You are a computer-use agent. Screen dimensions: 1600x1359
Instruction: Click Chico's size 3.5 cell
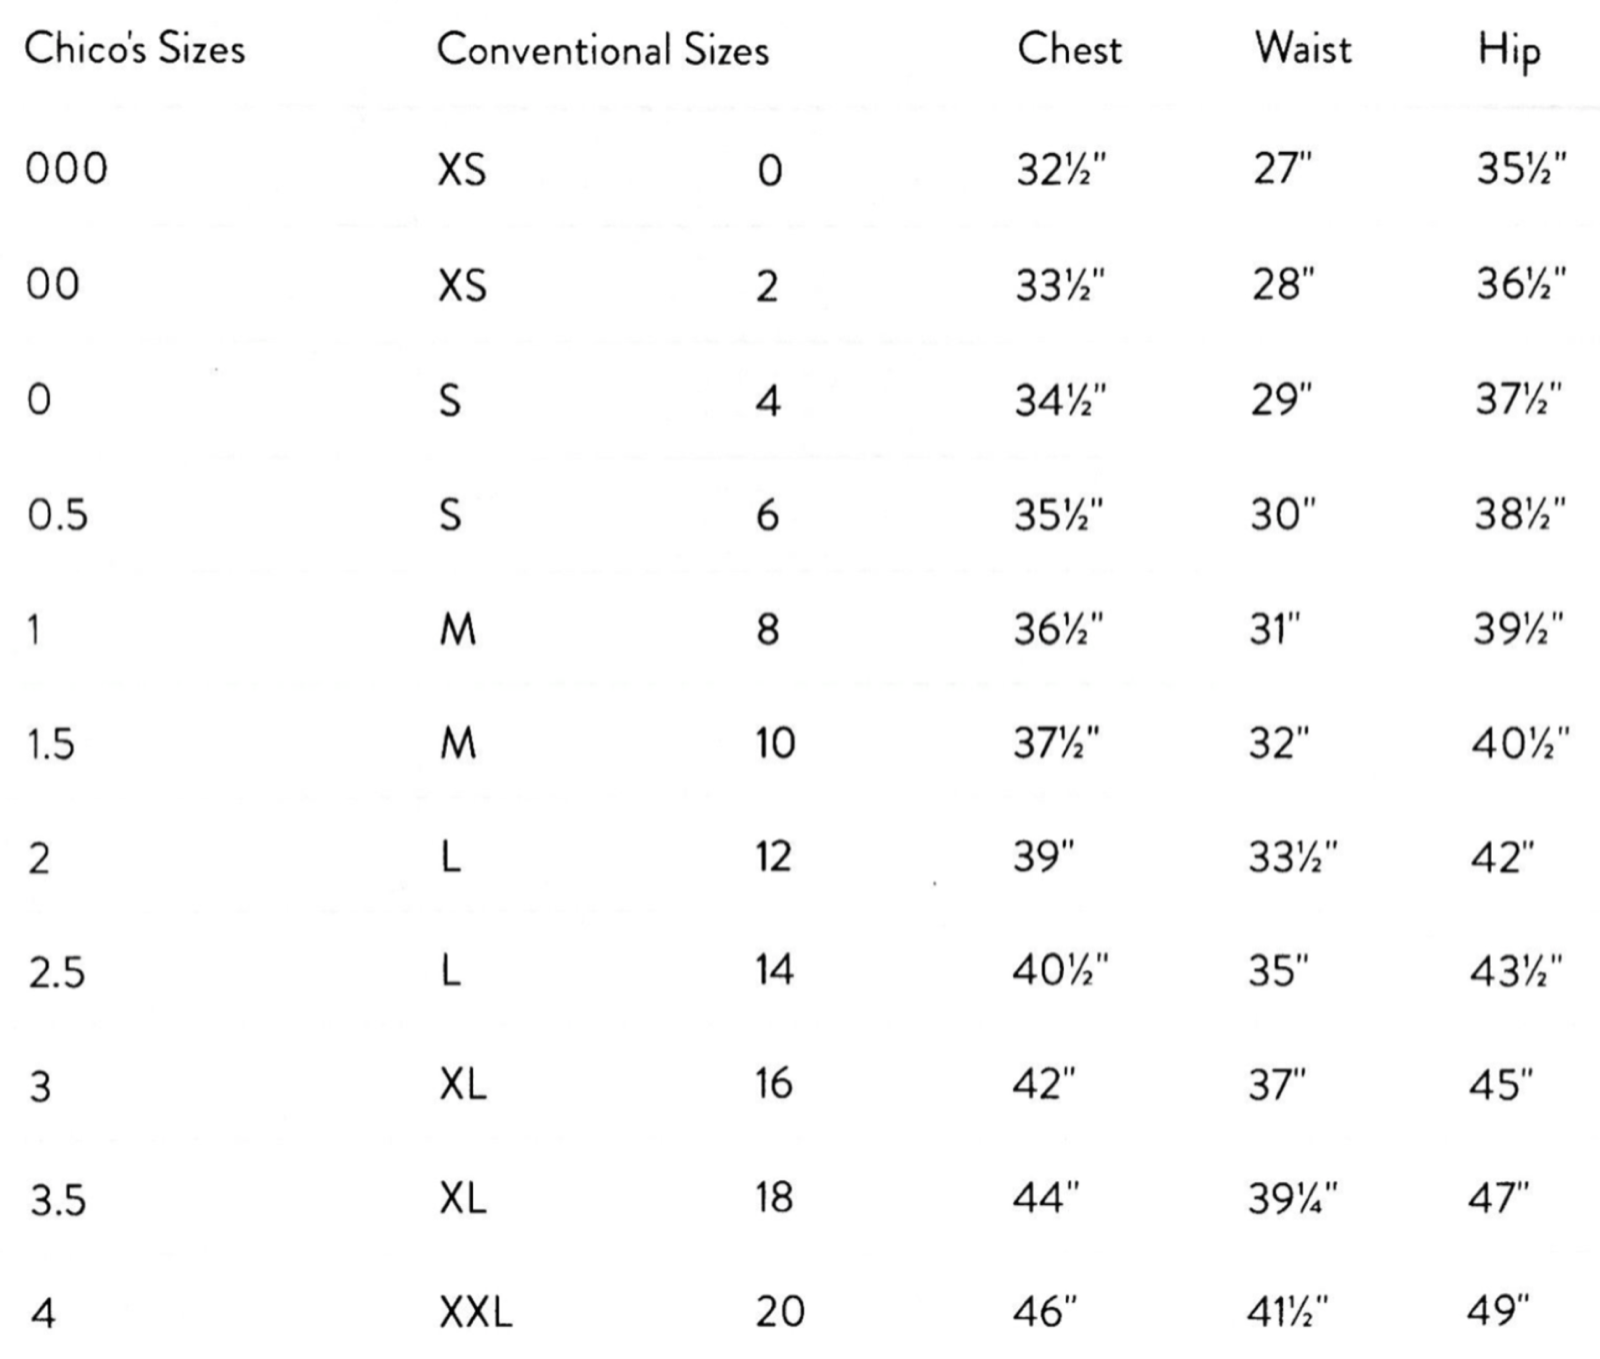(x=58, y=1199)
